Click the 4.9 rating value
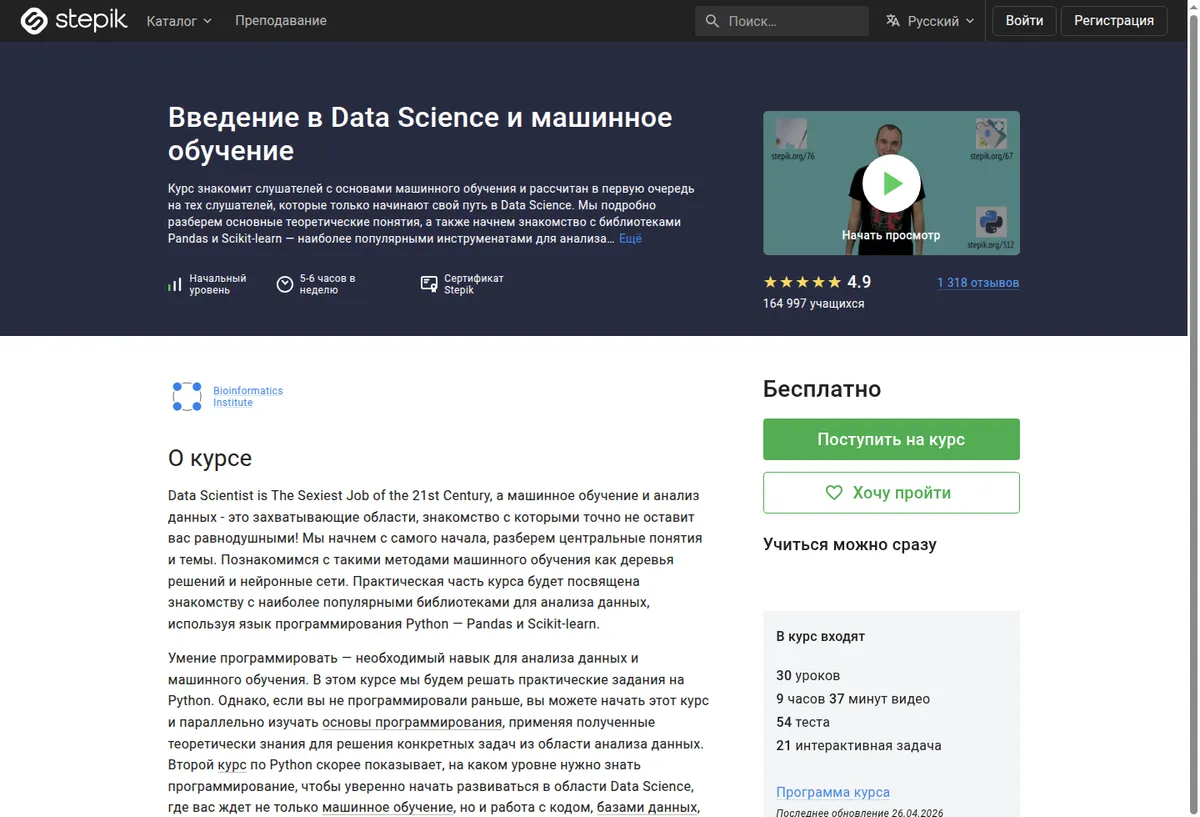This screenshot has height=817, width=1200. 859,282
